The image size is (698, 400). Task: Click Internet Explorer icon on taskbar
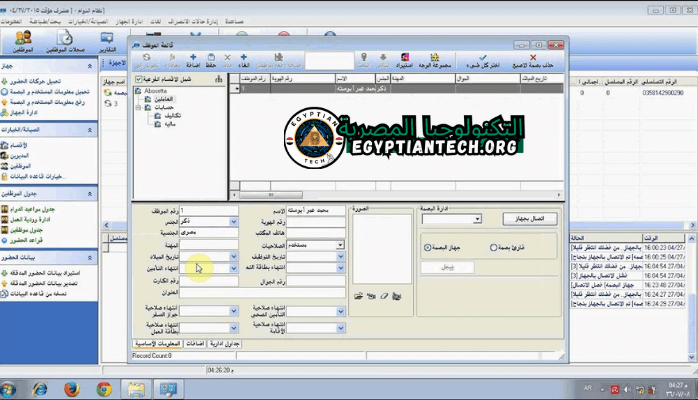pos(40,389)
